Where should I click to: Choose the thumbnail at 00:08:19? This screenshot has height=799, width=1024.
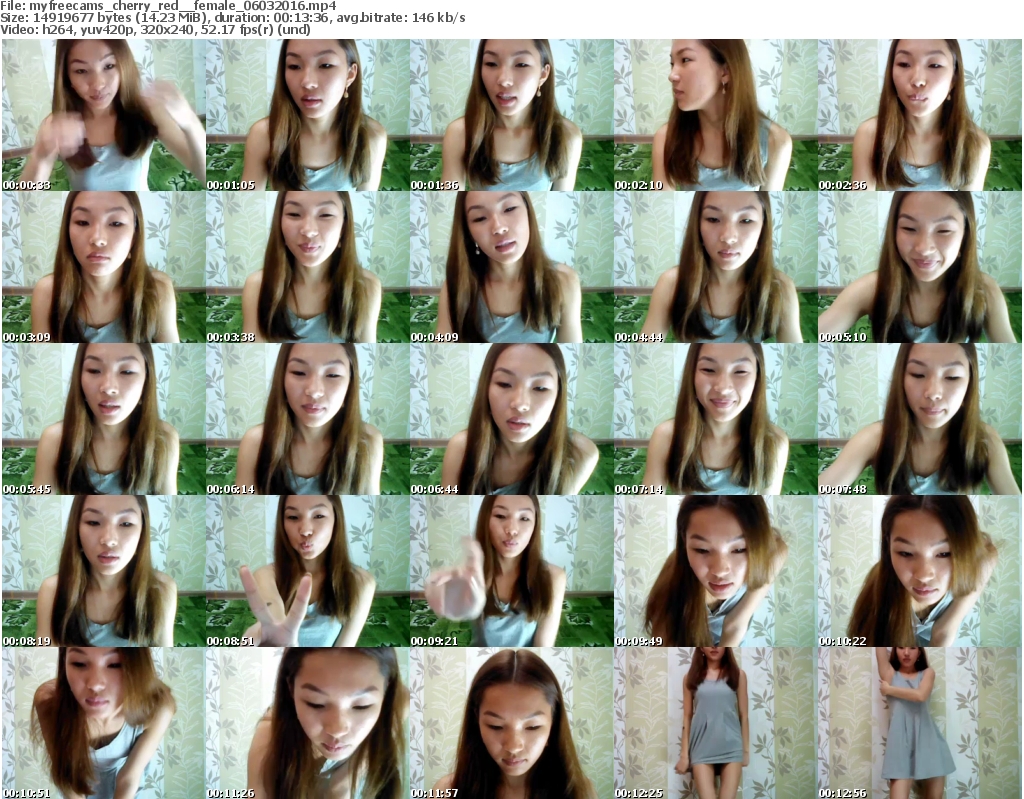point(103,571)
